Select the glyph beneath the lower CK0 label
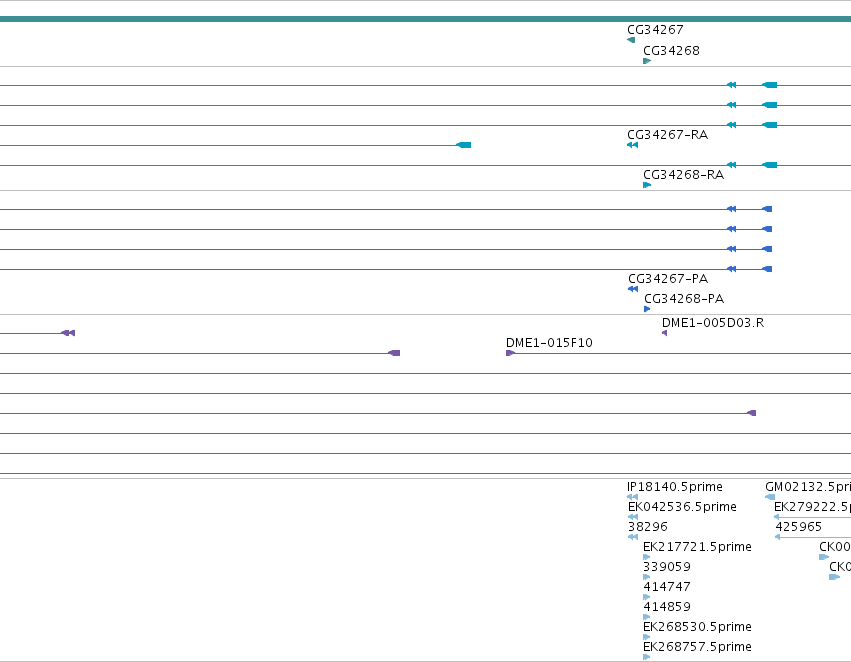851x662 pixels. point(834,577)
